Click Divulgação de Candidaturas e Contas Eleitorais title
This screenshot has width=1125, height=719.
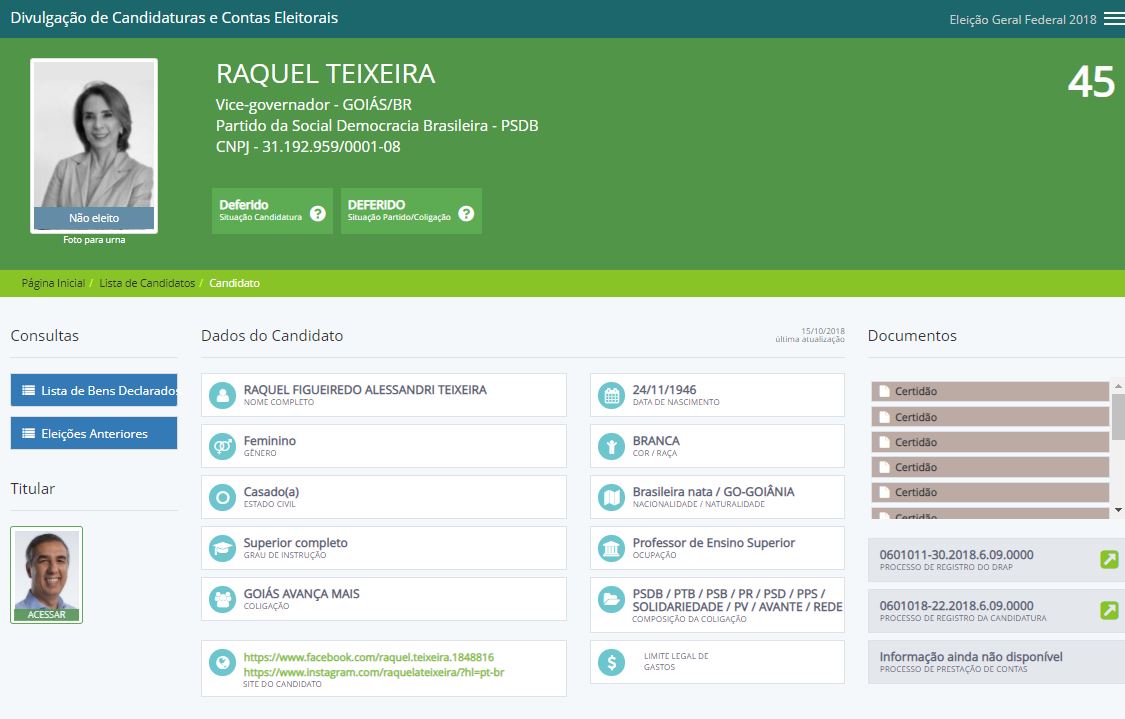(174, 18)
